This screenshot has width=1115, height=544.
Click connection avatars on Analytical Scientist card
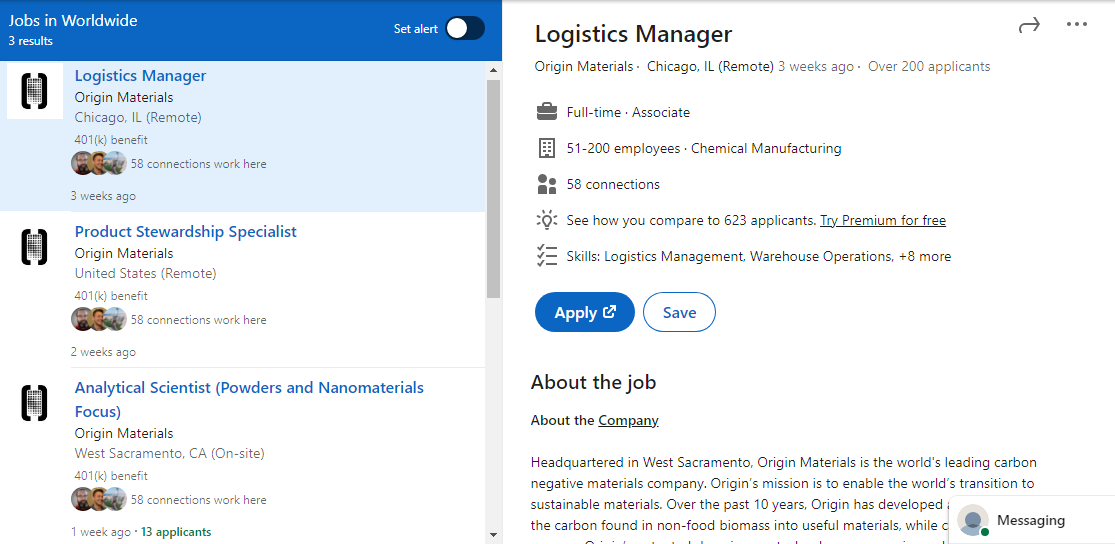coord(99,499)
